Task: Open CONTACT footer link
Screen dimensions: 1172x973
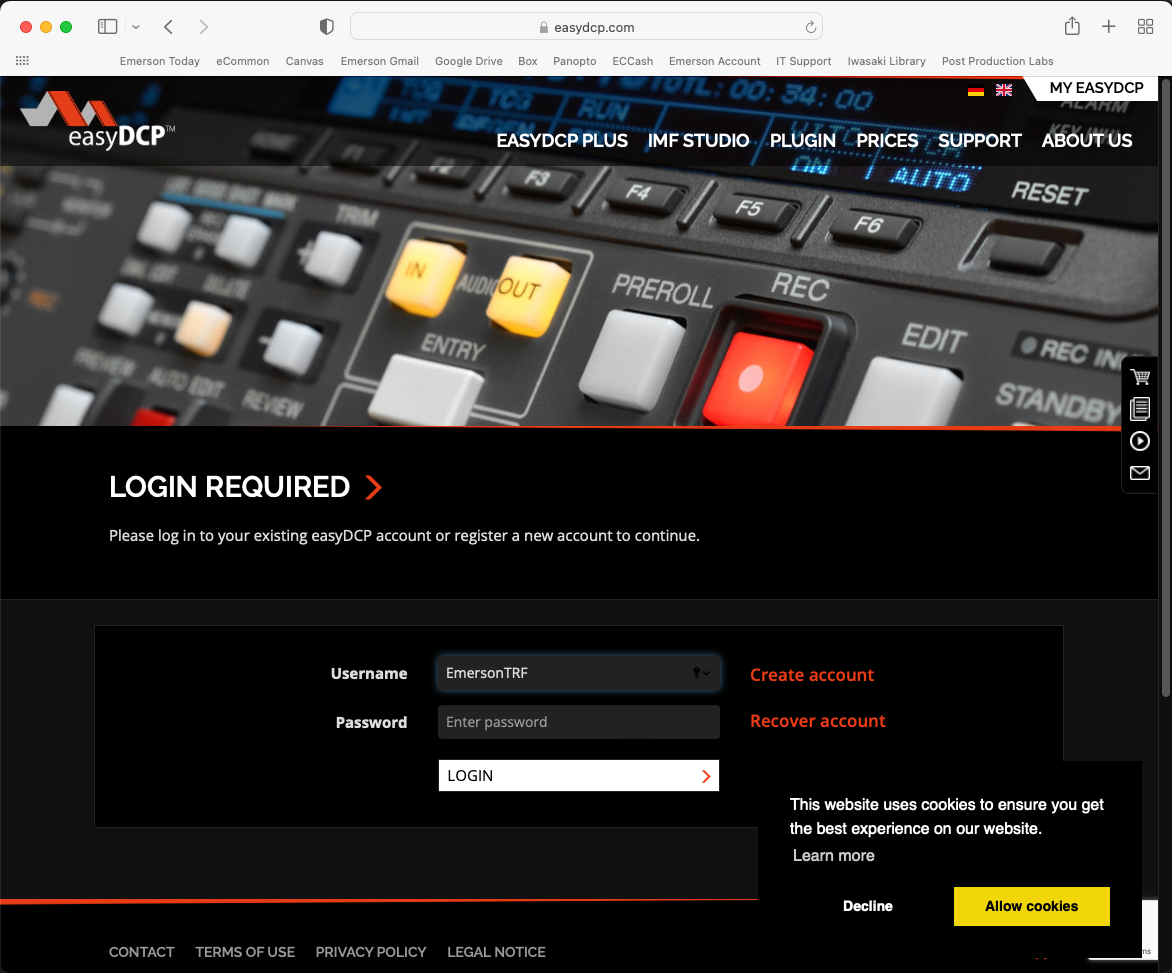Action: pos(141,952)
